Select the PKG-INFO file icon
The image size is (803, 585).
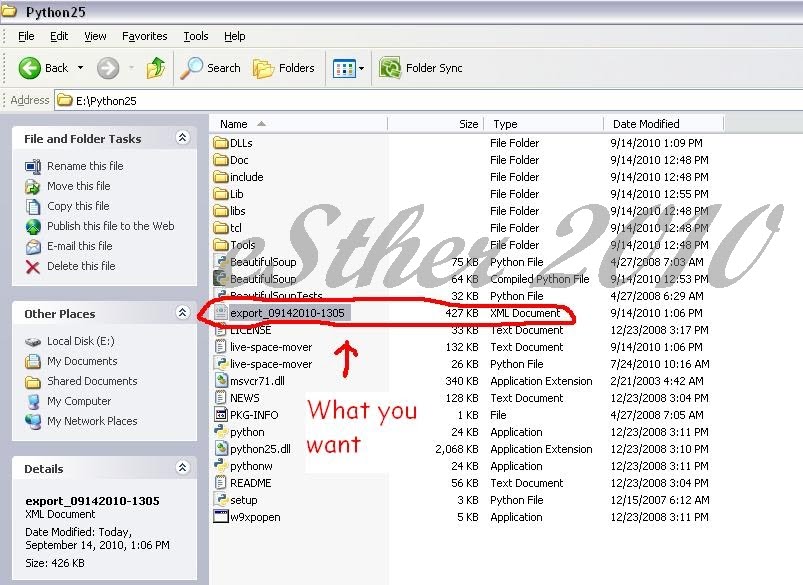(221, 414)
